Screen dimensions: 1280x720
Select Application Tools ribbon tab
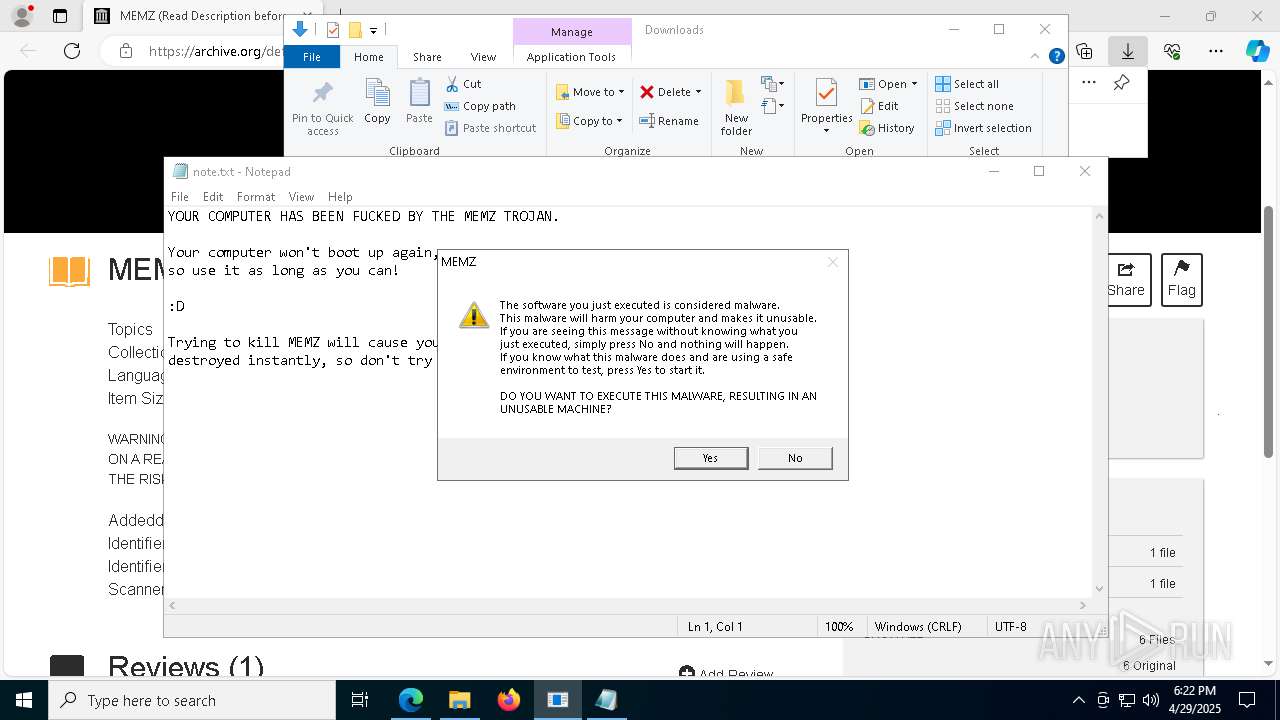(571, 57)
